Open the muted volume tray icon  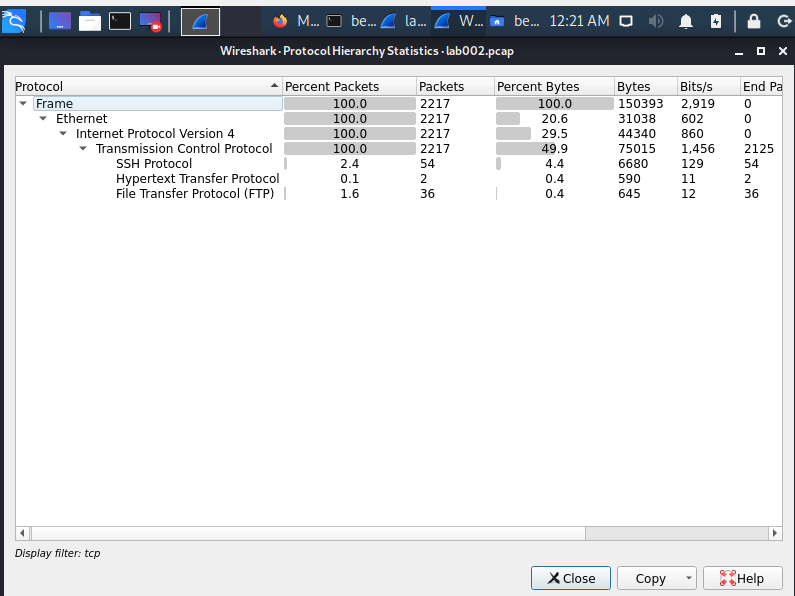click(x=656, y=21)
